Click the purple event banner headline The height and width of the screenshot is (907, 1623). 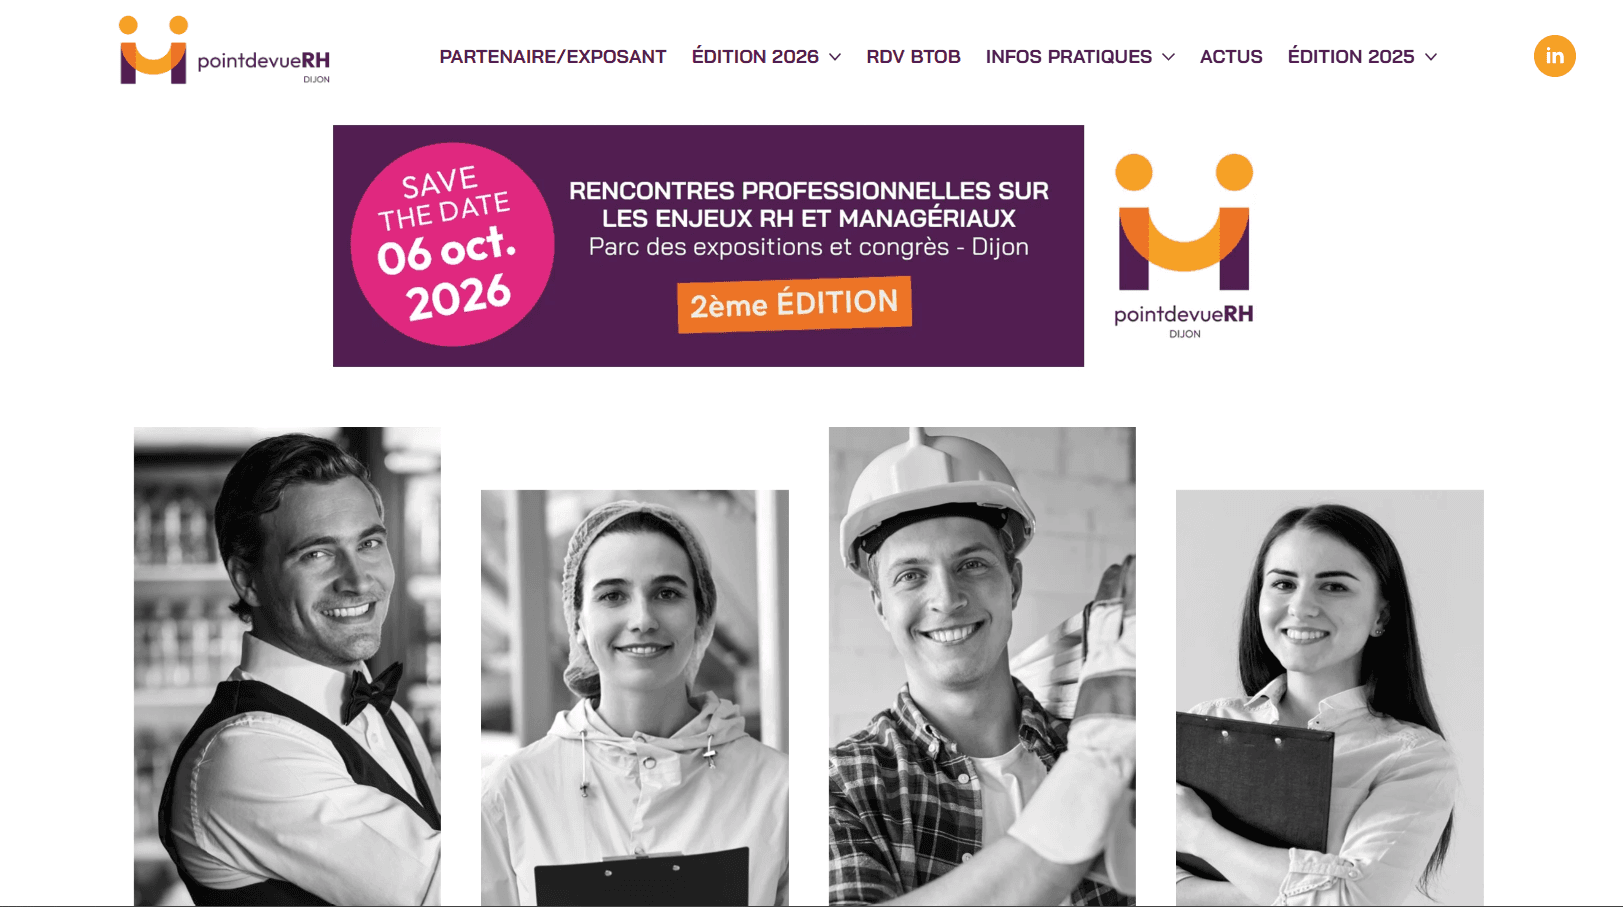[808, 204]
